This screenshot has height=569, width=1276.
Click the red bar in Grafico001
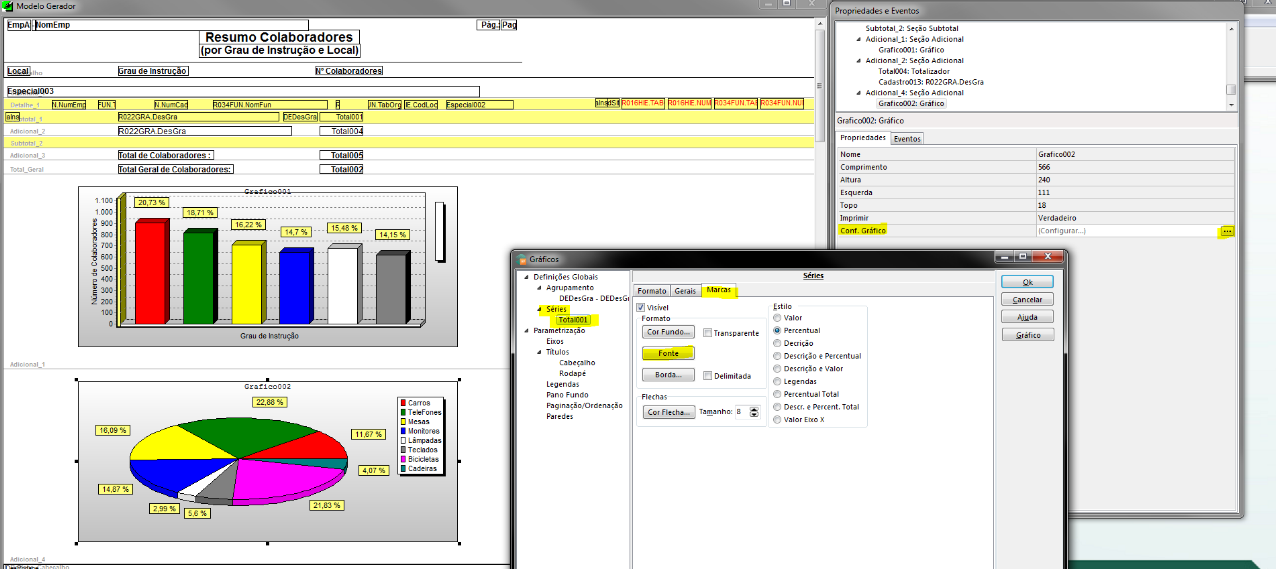[x=151, y=272]
